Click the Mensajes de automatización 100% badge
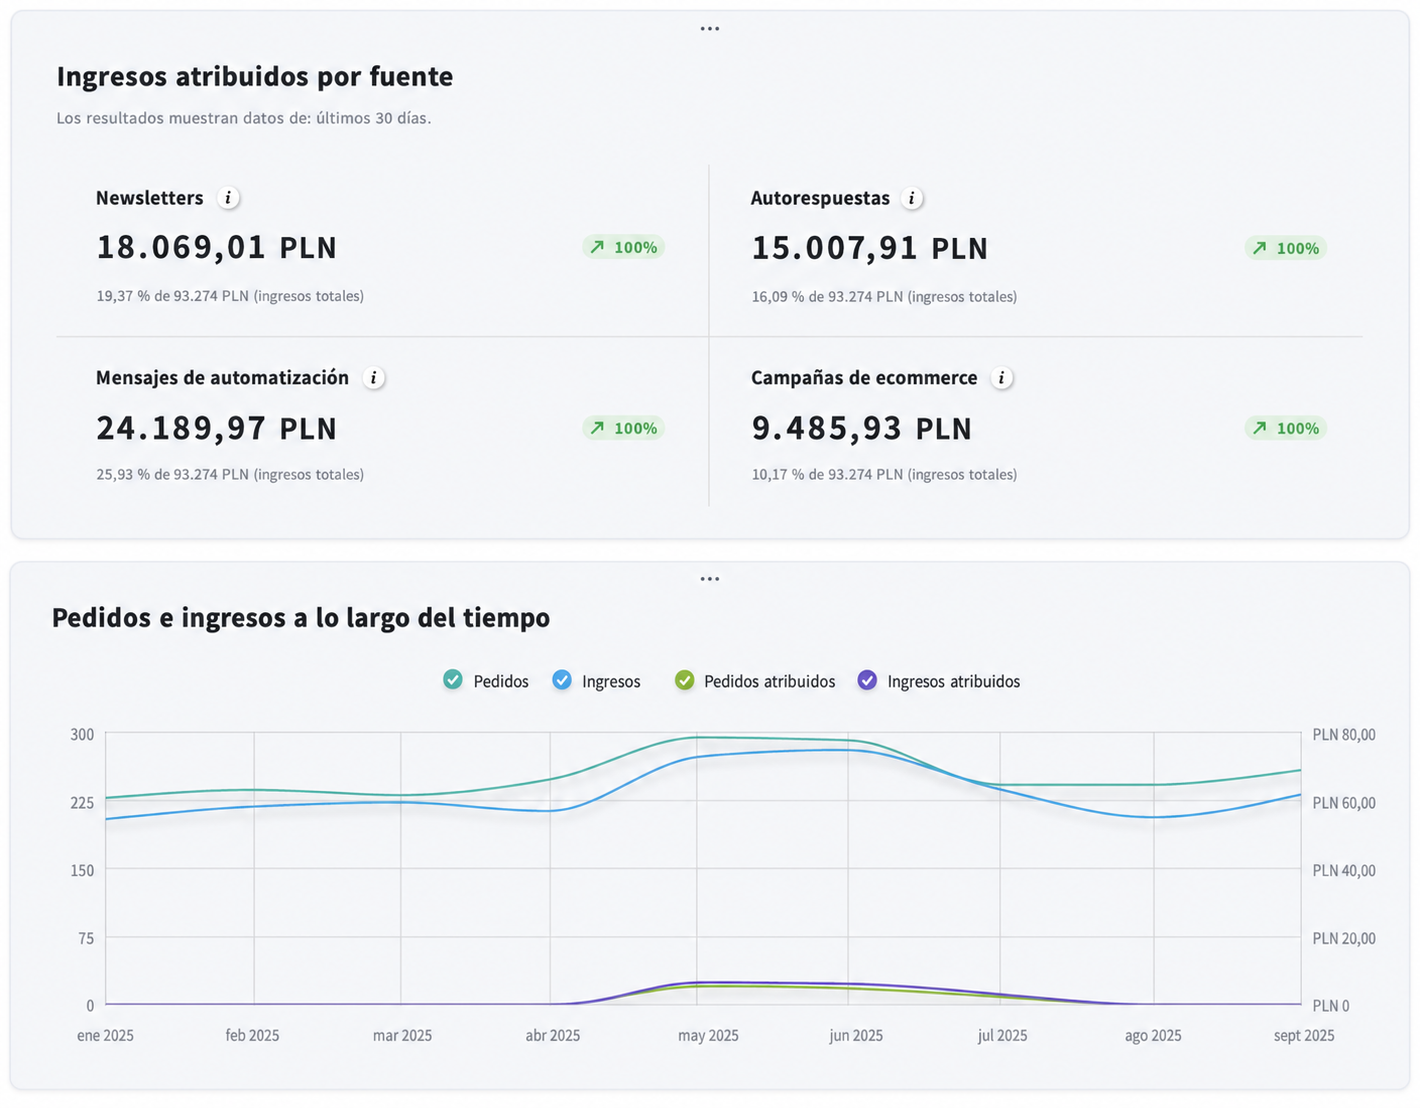 624,428
